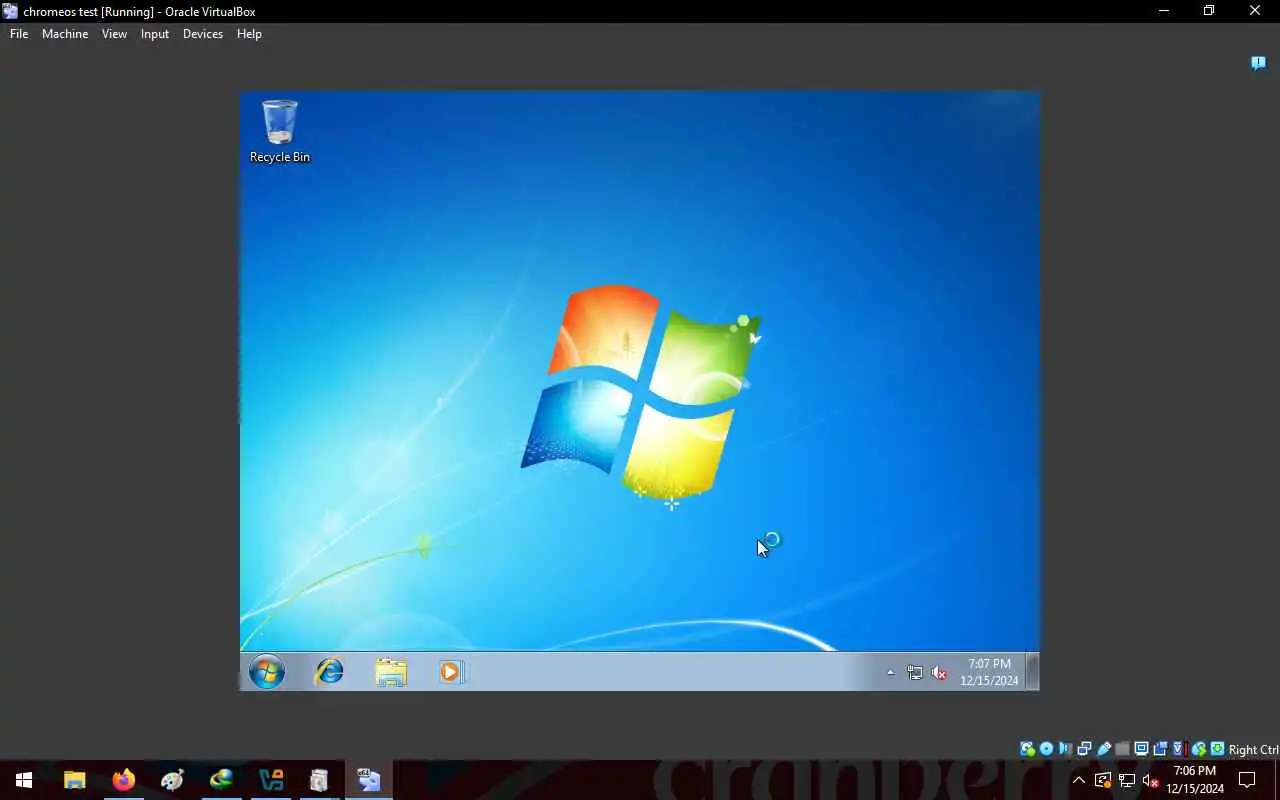Open the VirtualBox-like VS icon on taskbar
1280x800 pixels.
click(271, 780)
